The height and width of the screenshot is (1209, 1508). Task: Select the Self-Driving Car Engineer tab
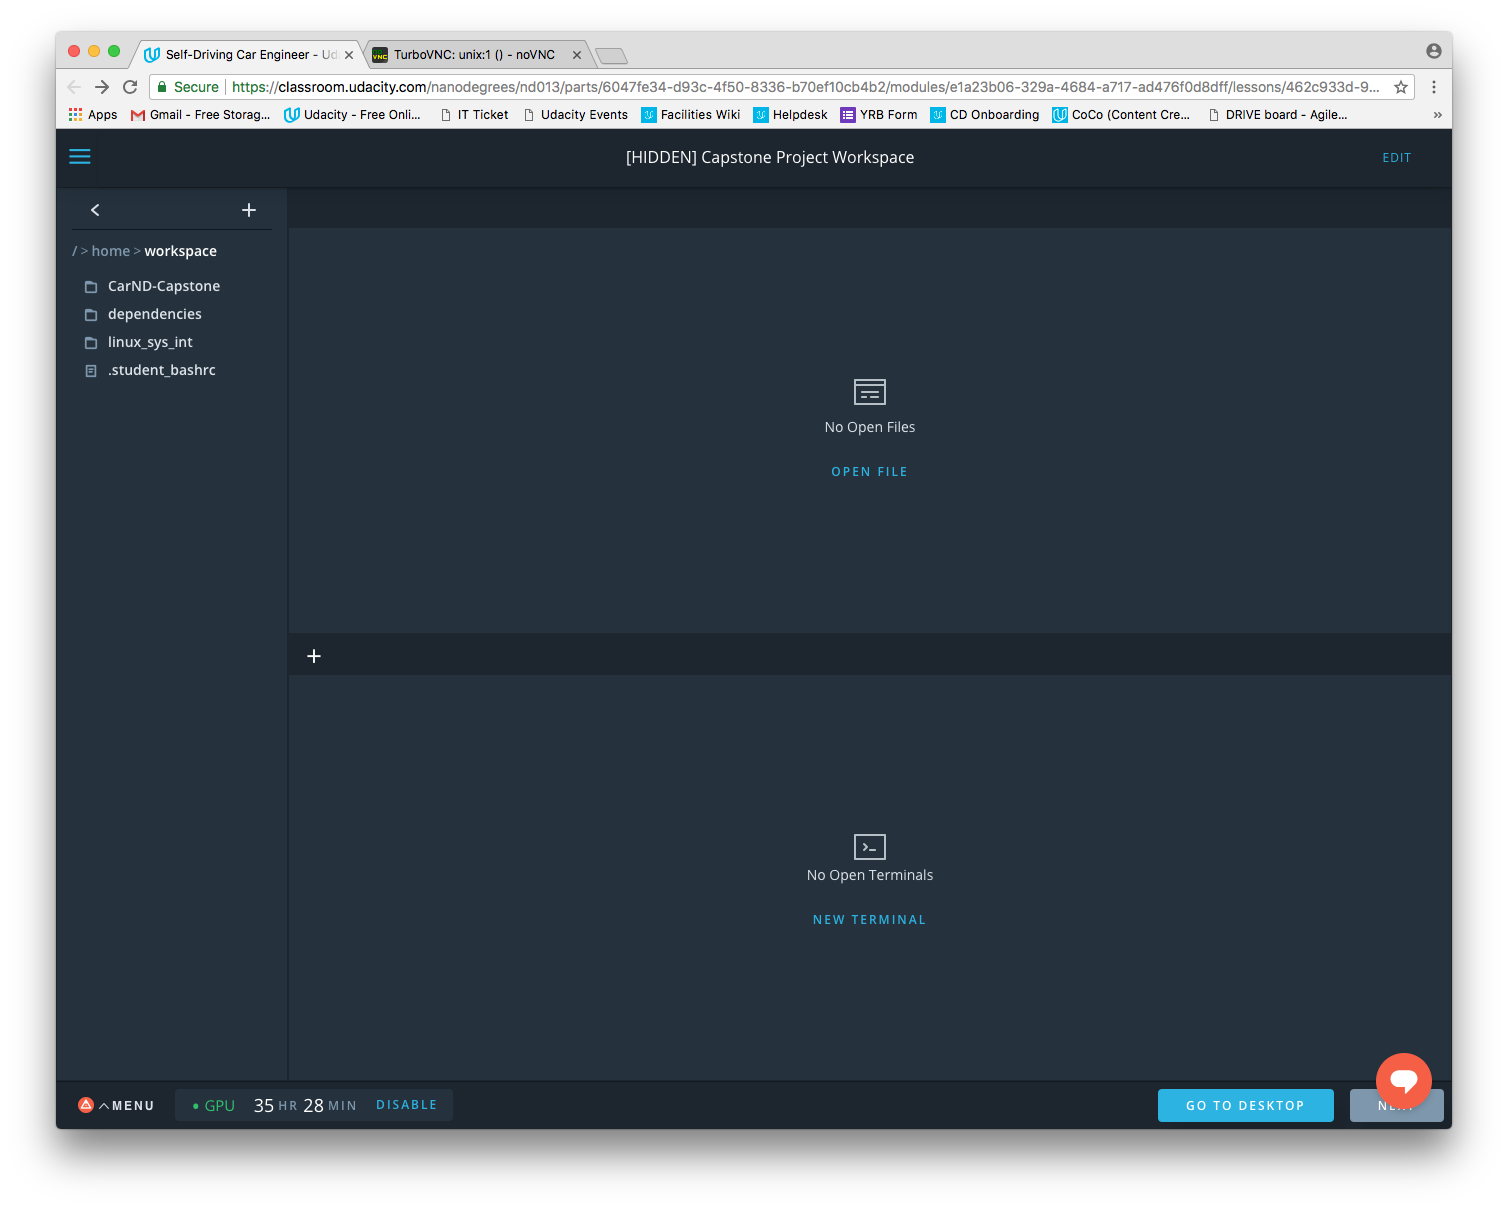tap(245, 55)
